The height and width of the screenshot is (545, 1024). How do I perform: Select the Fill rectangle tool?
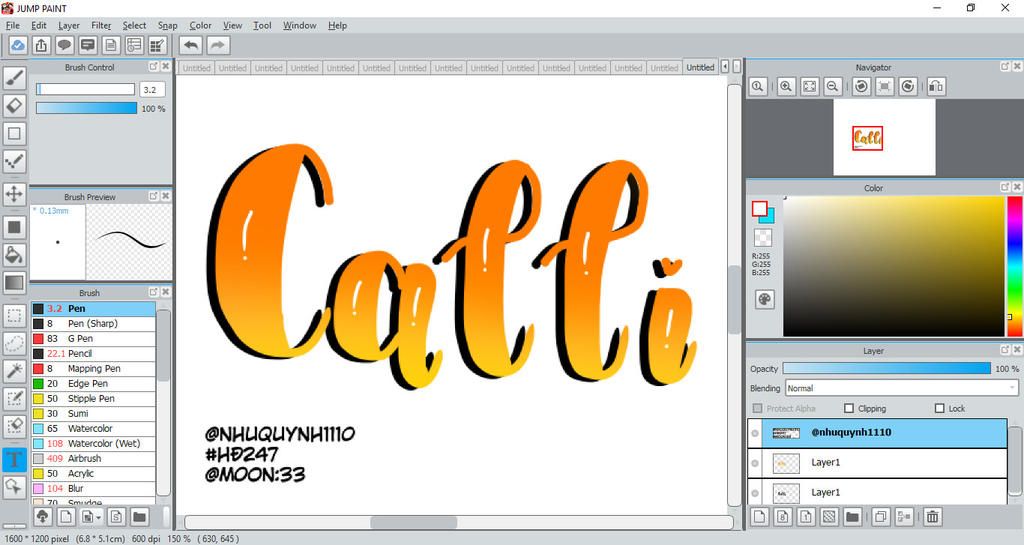pos(14,227)
